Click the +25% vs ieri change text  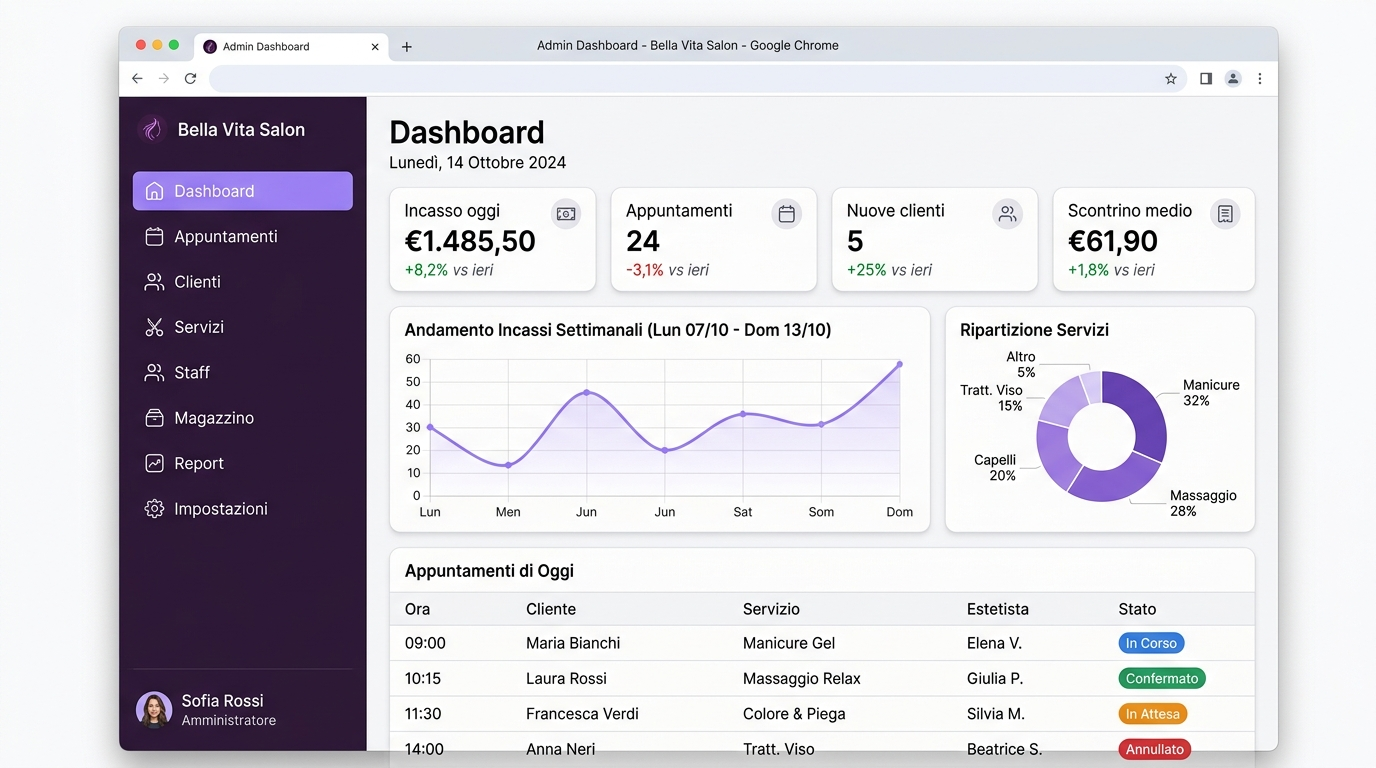[x=889, y=270]
